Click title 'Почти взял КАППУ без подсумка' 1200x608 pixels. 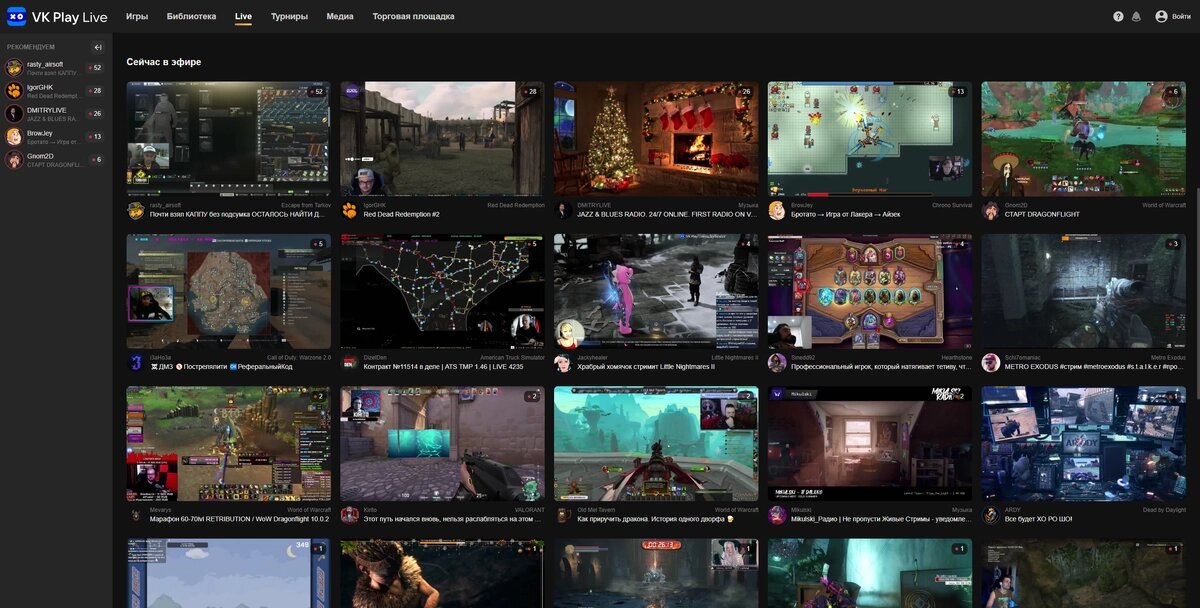237,214
